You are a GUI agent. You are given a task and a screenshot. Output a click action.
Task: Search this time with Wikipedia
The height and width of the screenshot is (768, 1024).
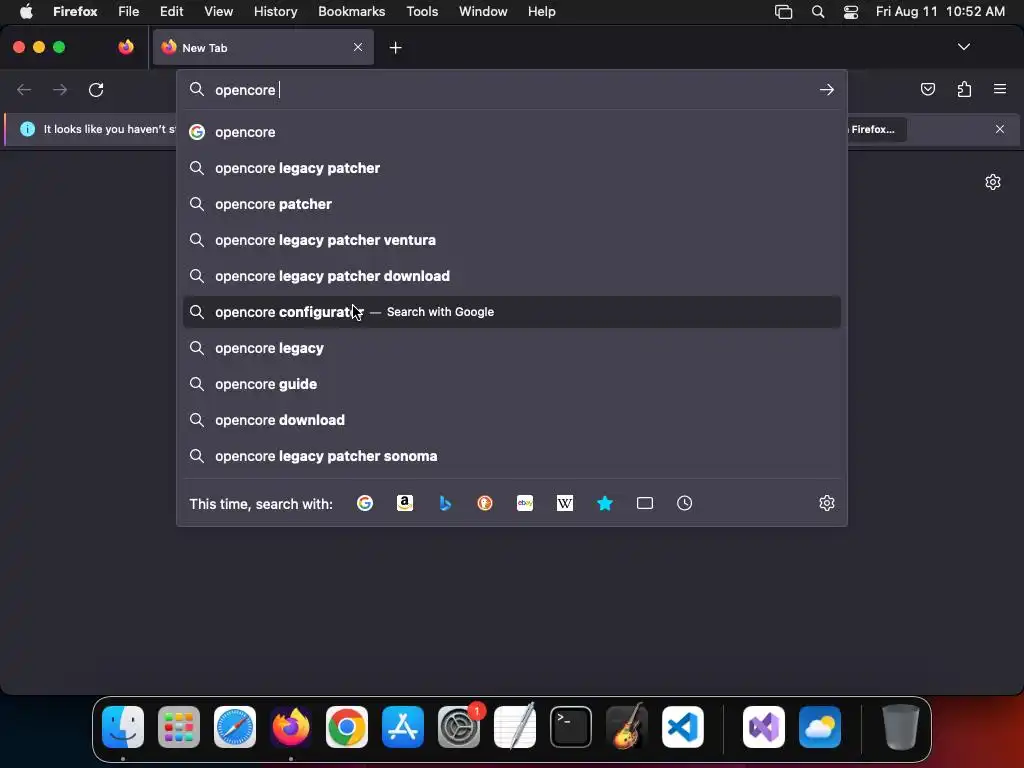click(565, 503)
